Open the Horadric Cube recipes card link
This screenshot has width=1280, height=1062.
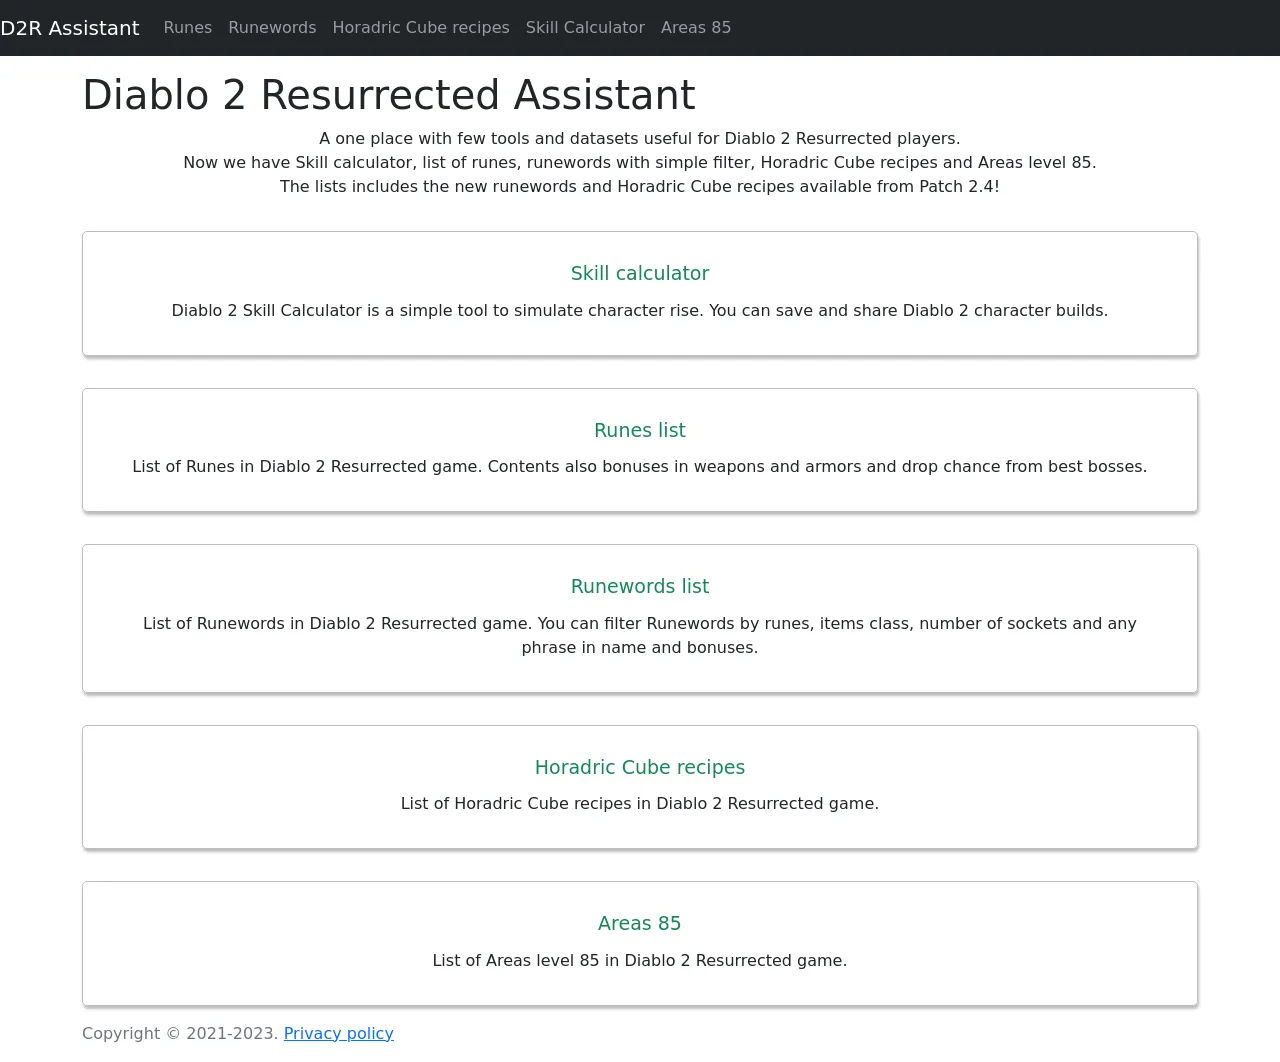[640, 767]
